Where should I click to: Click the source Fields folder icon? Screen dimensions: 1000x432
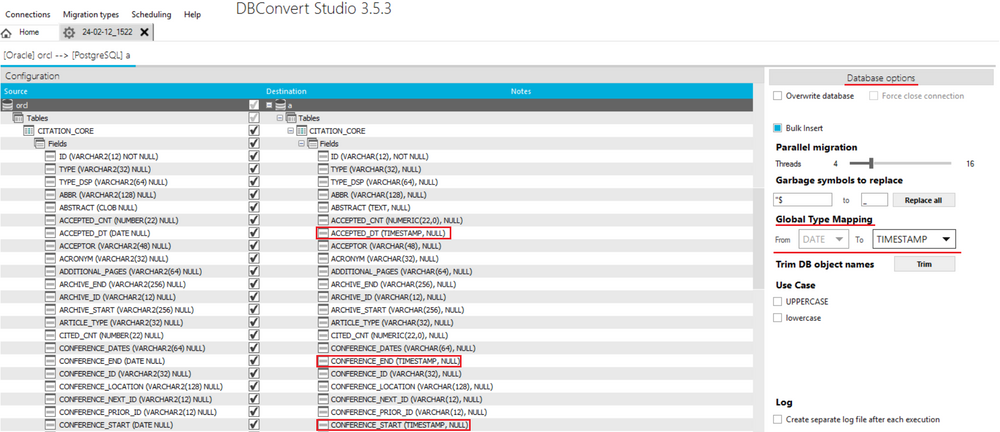(x=39, y=144)
